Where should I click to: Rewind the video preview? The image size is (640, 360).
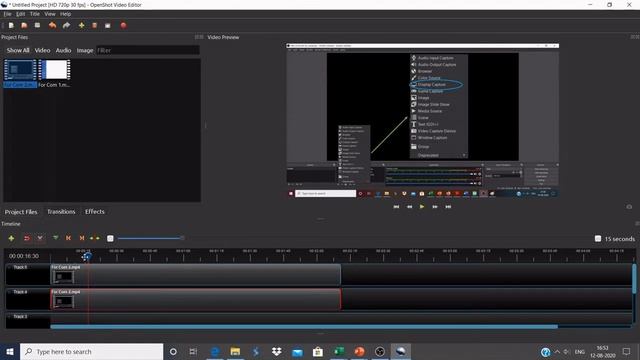point(409,207)
